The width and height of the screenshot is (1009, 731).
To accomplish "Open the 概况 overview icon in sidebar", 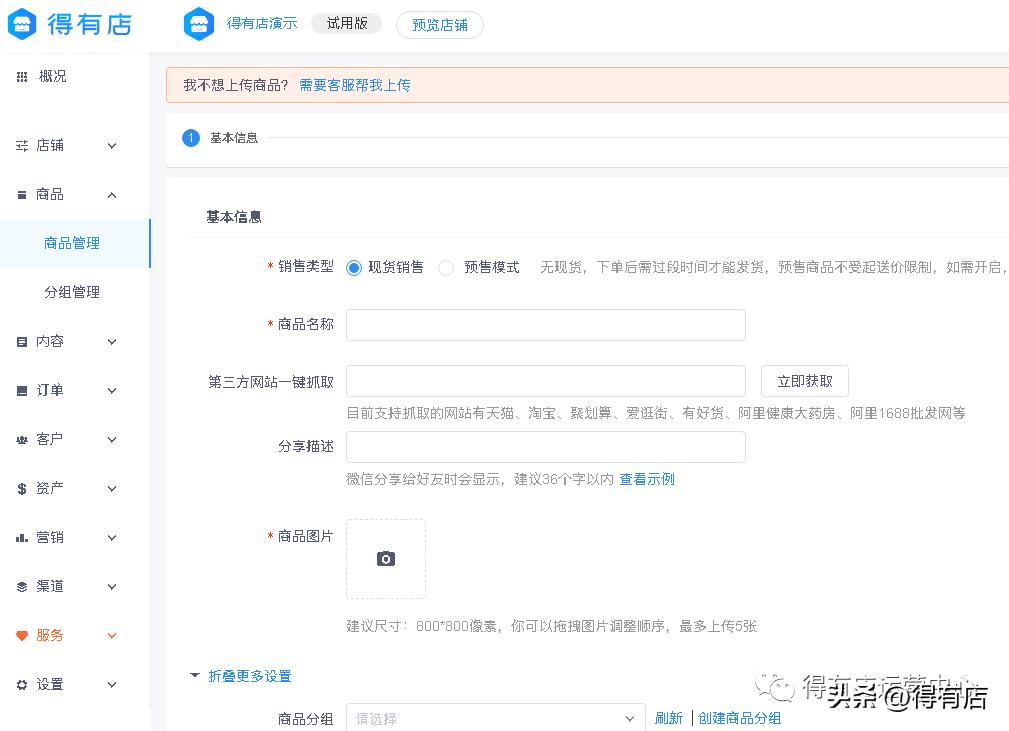I will pyautogui.click(x=22, y=76).
